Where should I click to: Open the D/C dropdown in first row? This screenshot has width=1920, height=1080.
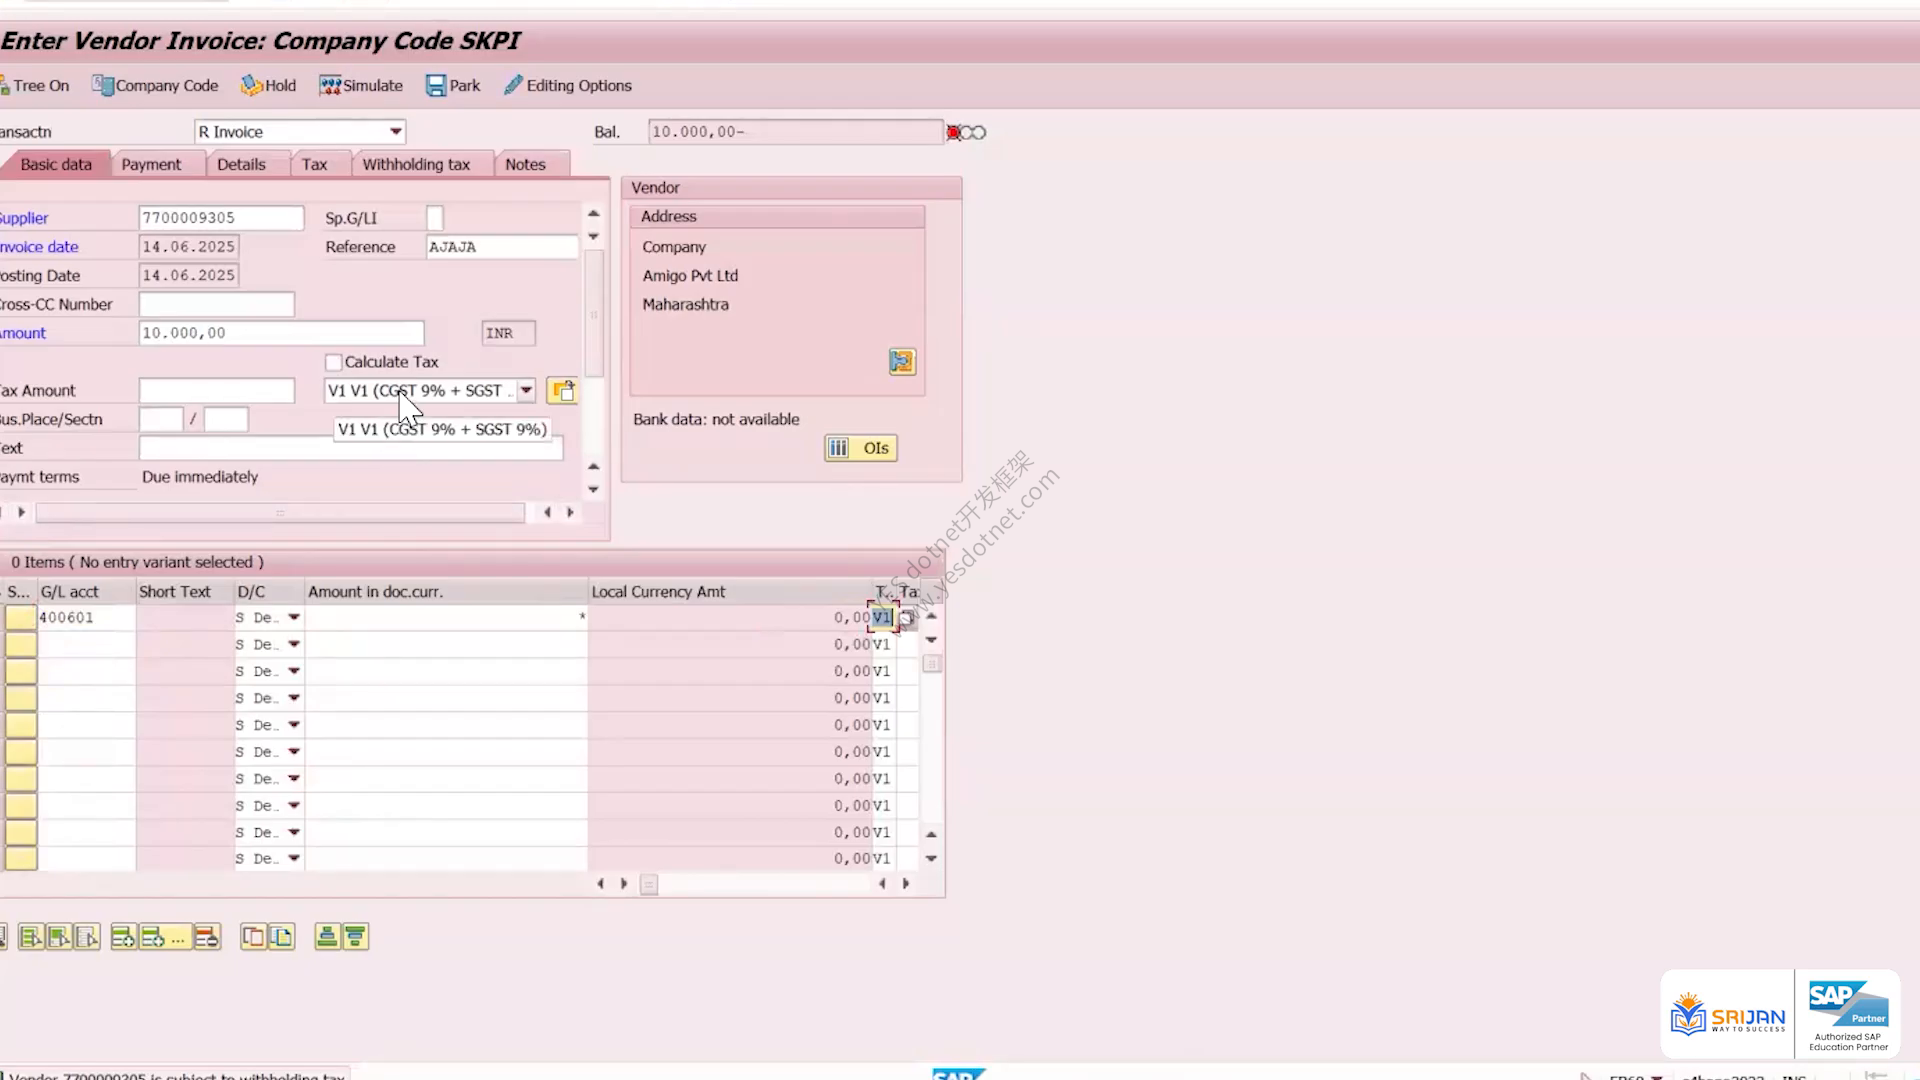point(294,618)
